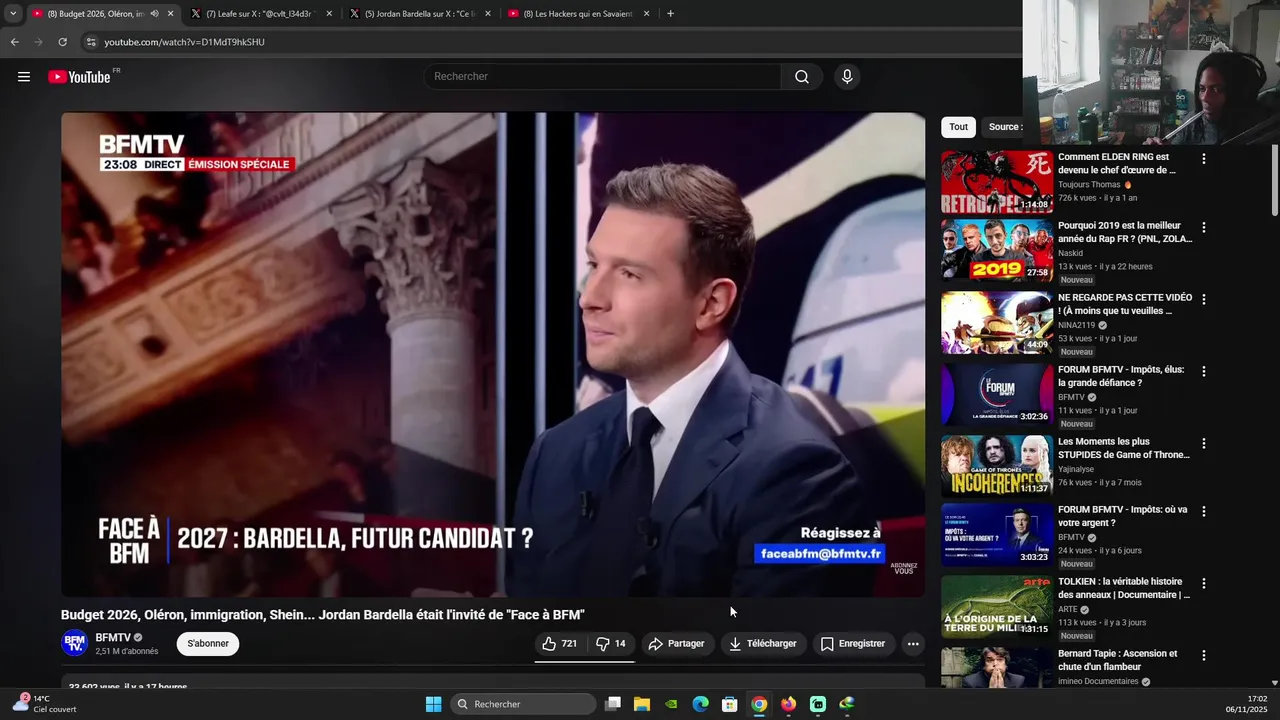Click Toujours Thomas channel name
Image resolution: width=1280 pixels, height=720 pixels.
coord(1089,184)
